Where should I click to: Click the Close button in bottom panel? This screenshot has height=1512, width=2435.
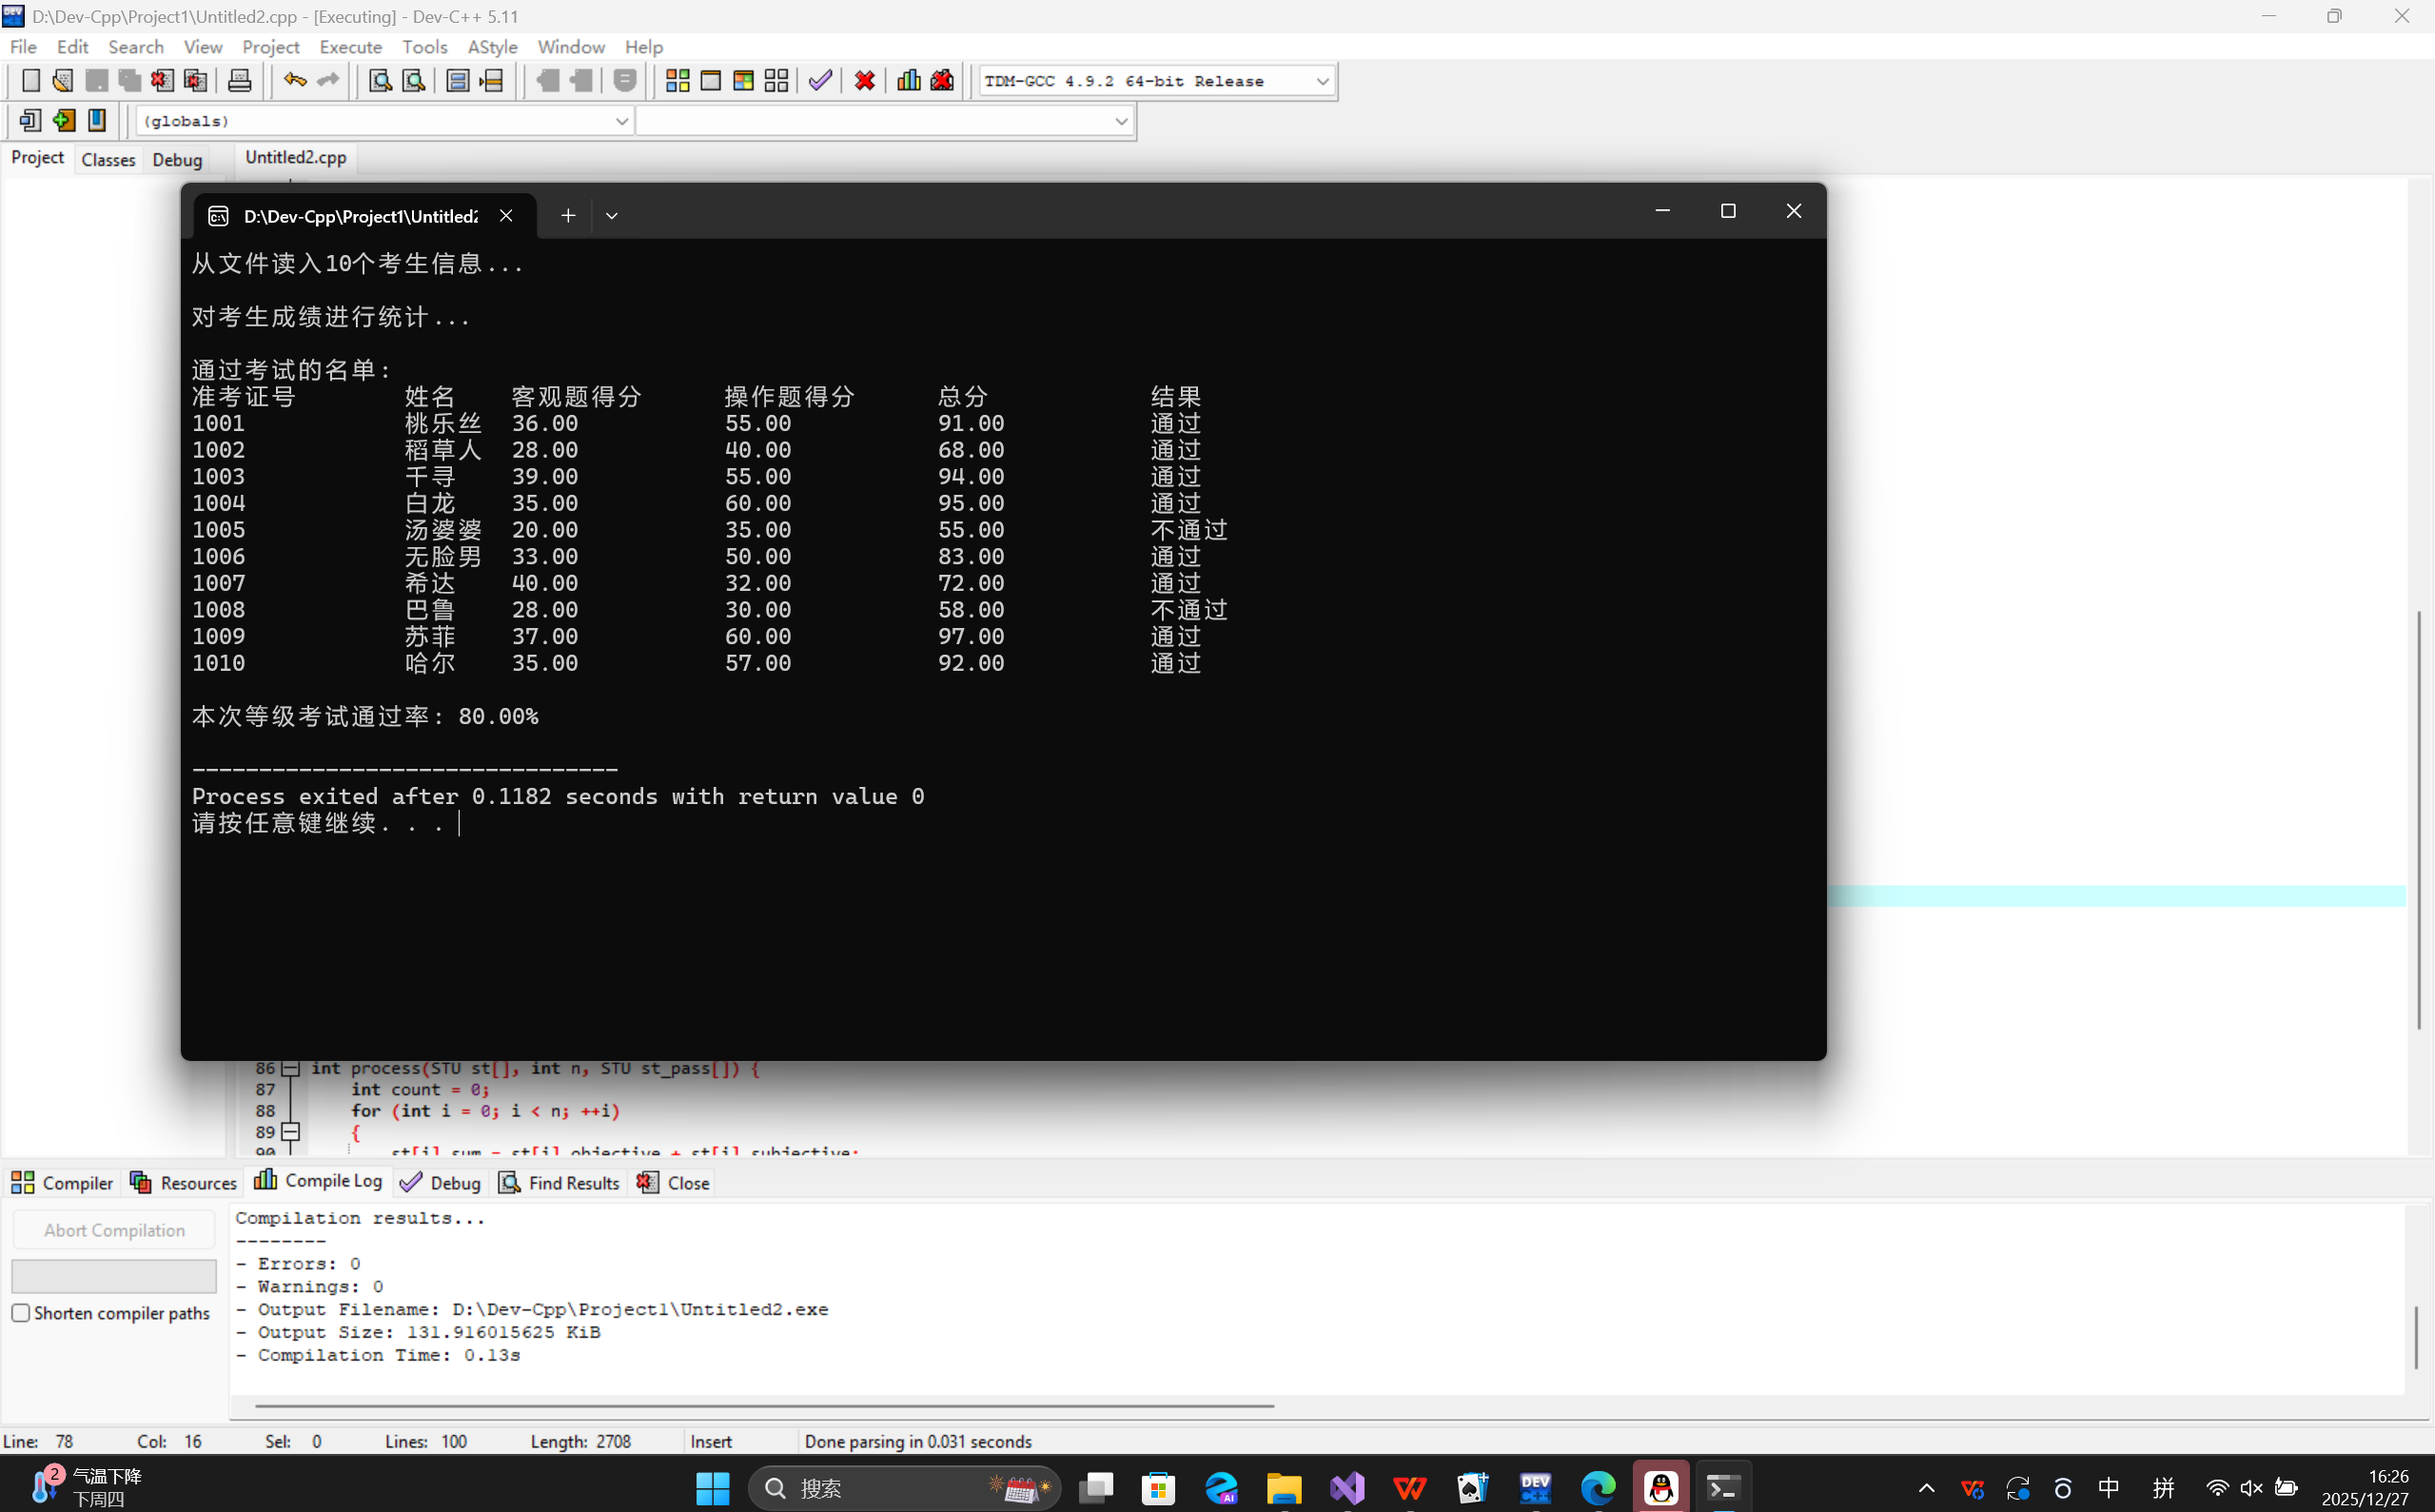(x=674, y=1183)
